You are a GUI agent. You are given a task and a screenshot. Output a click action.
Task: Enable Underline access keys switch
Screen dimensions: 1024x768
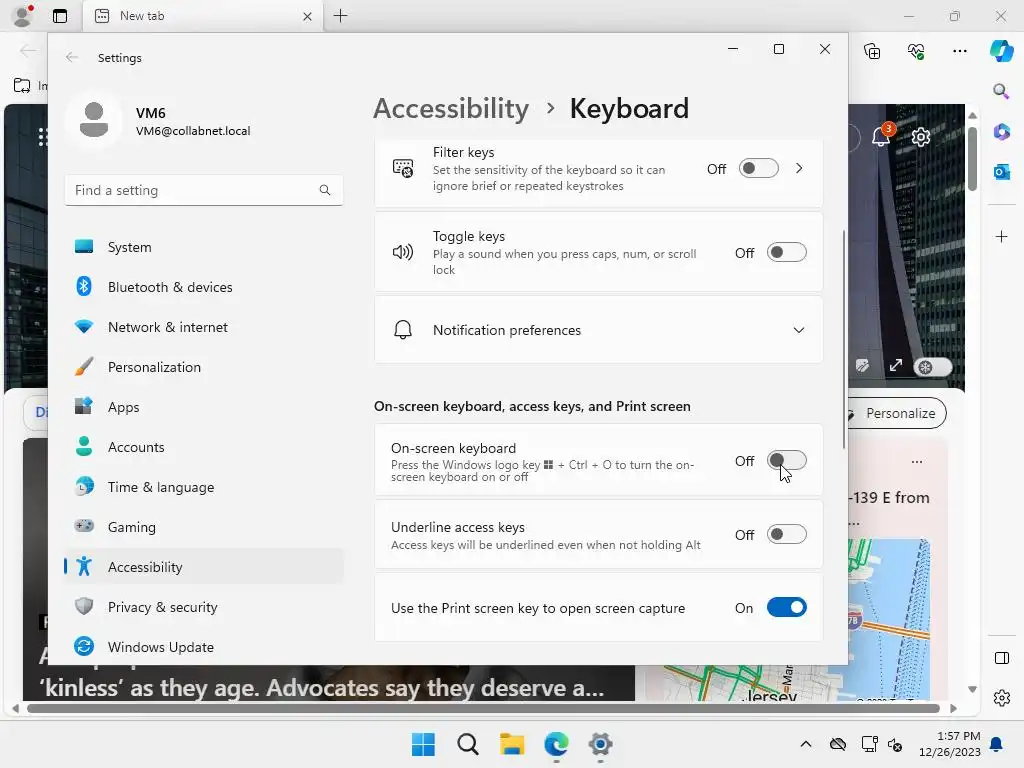pyautogui.click(x=786, y=535)
